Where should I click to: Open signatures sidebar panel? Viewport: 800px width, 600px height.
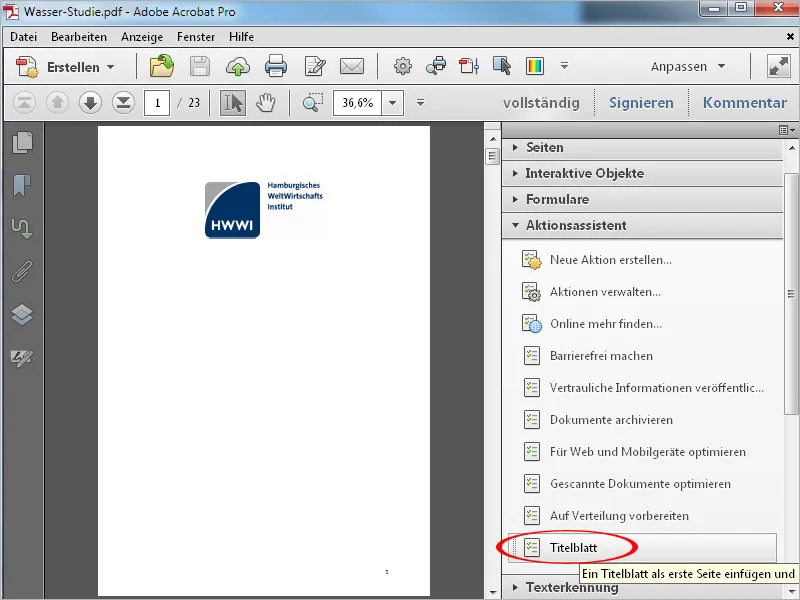[22, 358]
